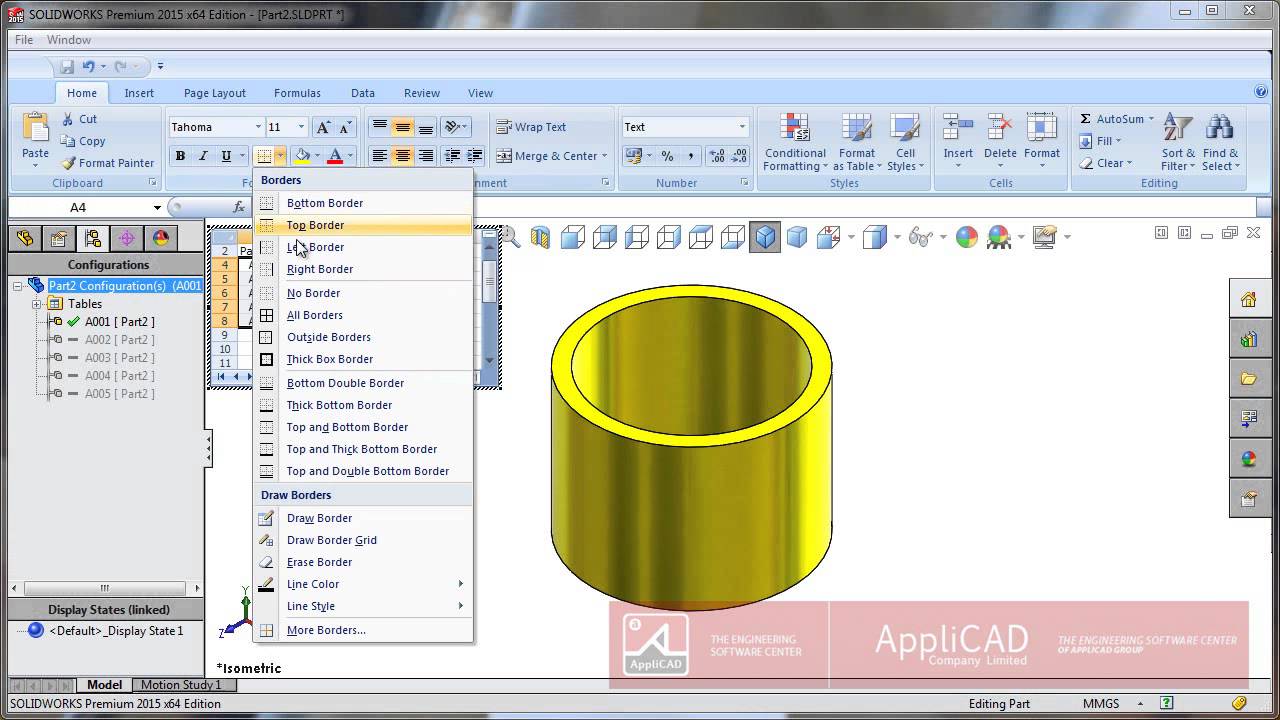
Task: Switch to Motion Study 1 tab
Action: pos(180,685)
